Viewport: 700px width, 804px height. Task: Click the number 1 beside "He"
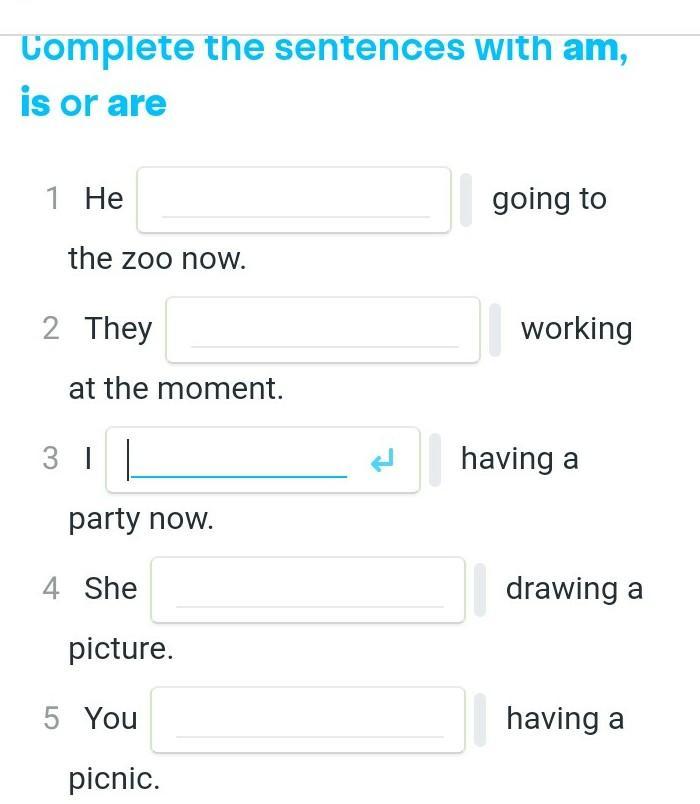point(53,199)
